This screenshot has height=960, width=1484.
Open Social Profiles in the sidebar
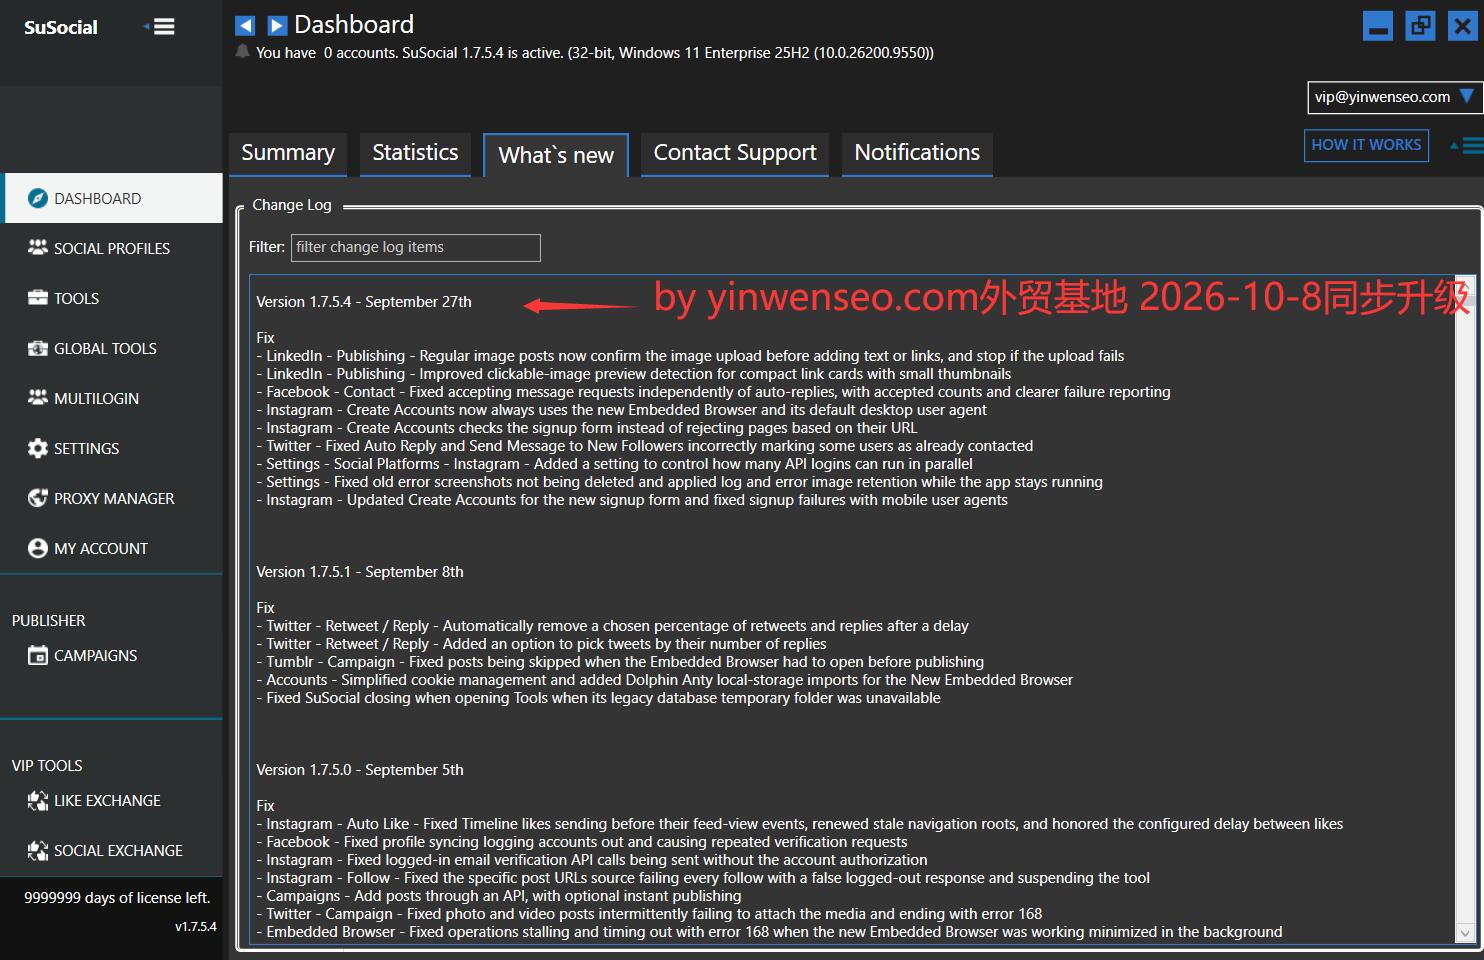112,248
